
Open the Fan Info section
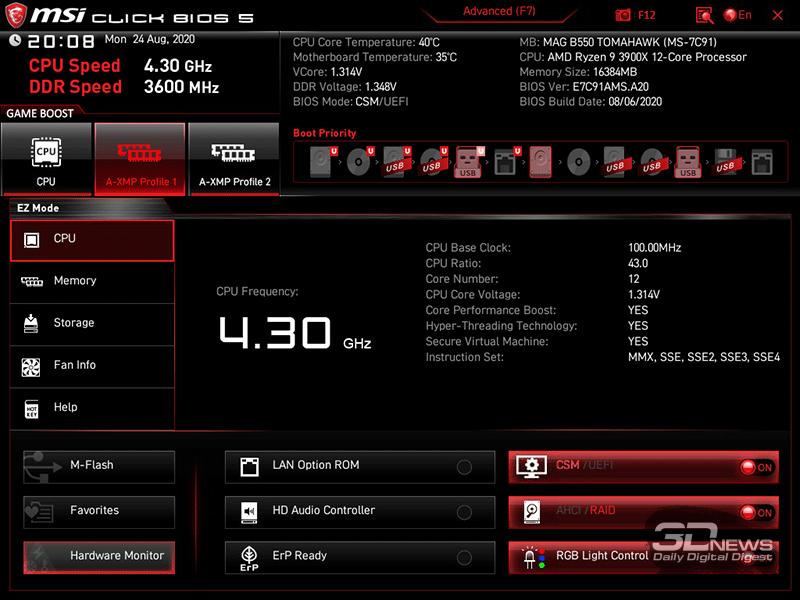[x=92, y=366]
